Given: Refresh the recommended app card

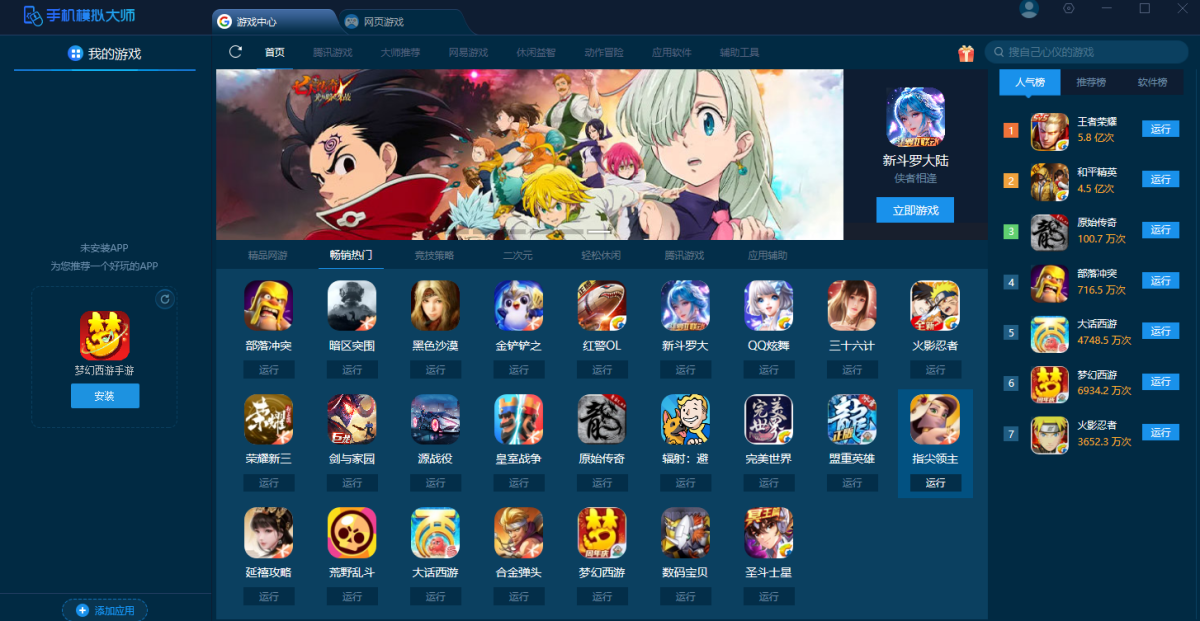Looking at the screenshot, I should click(x=165, y=299).
